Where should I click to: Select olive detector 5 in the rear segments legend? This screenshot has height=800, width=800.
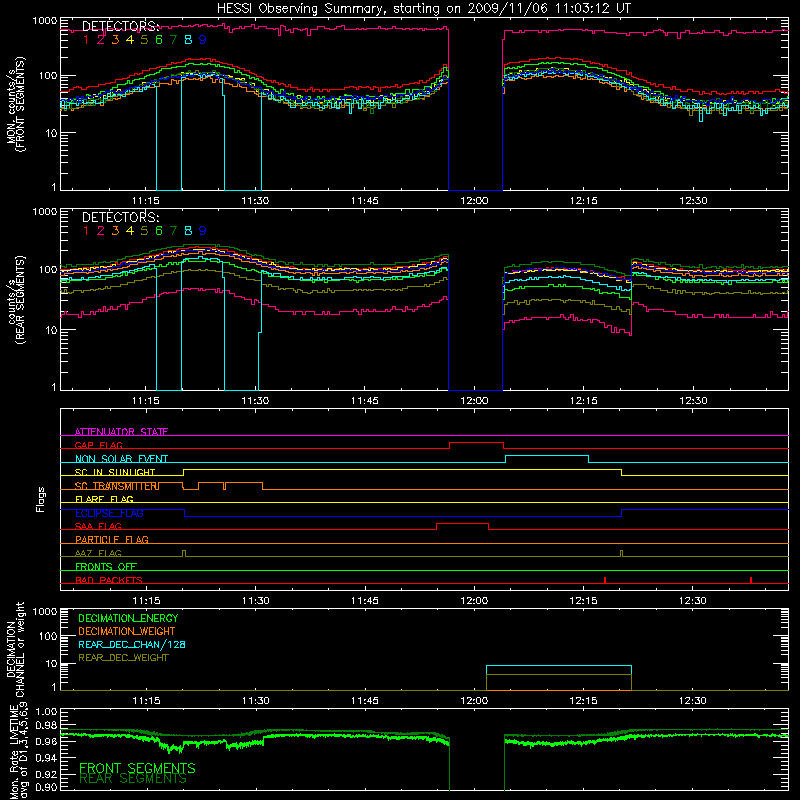coord(144,231)
